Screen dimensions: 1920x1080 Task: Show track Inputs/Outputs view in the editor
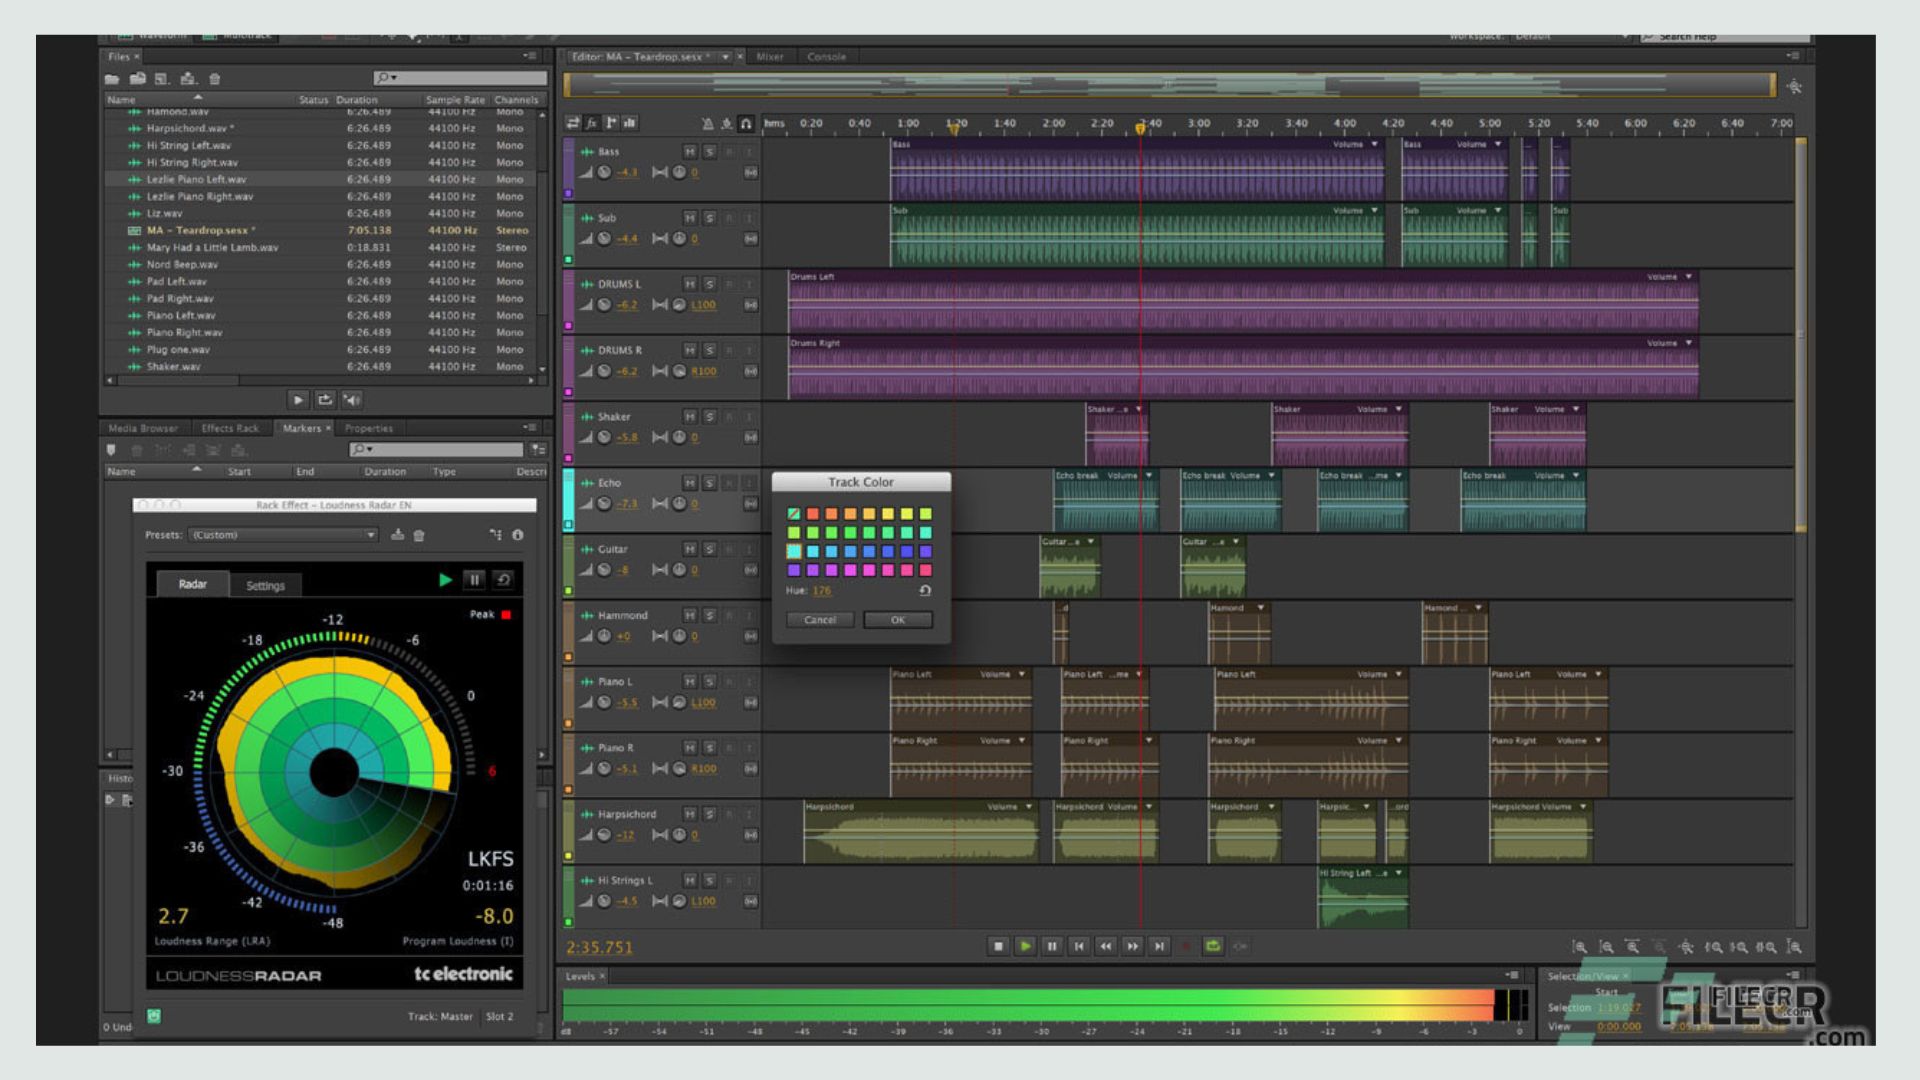tap(573, 123)
